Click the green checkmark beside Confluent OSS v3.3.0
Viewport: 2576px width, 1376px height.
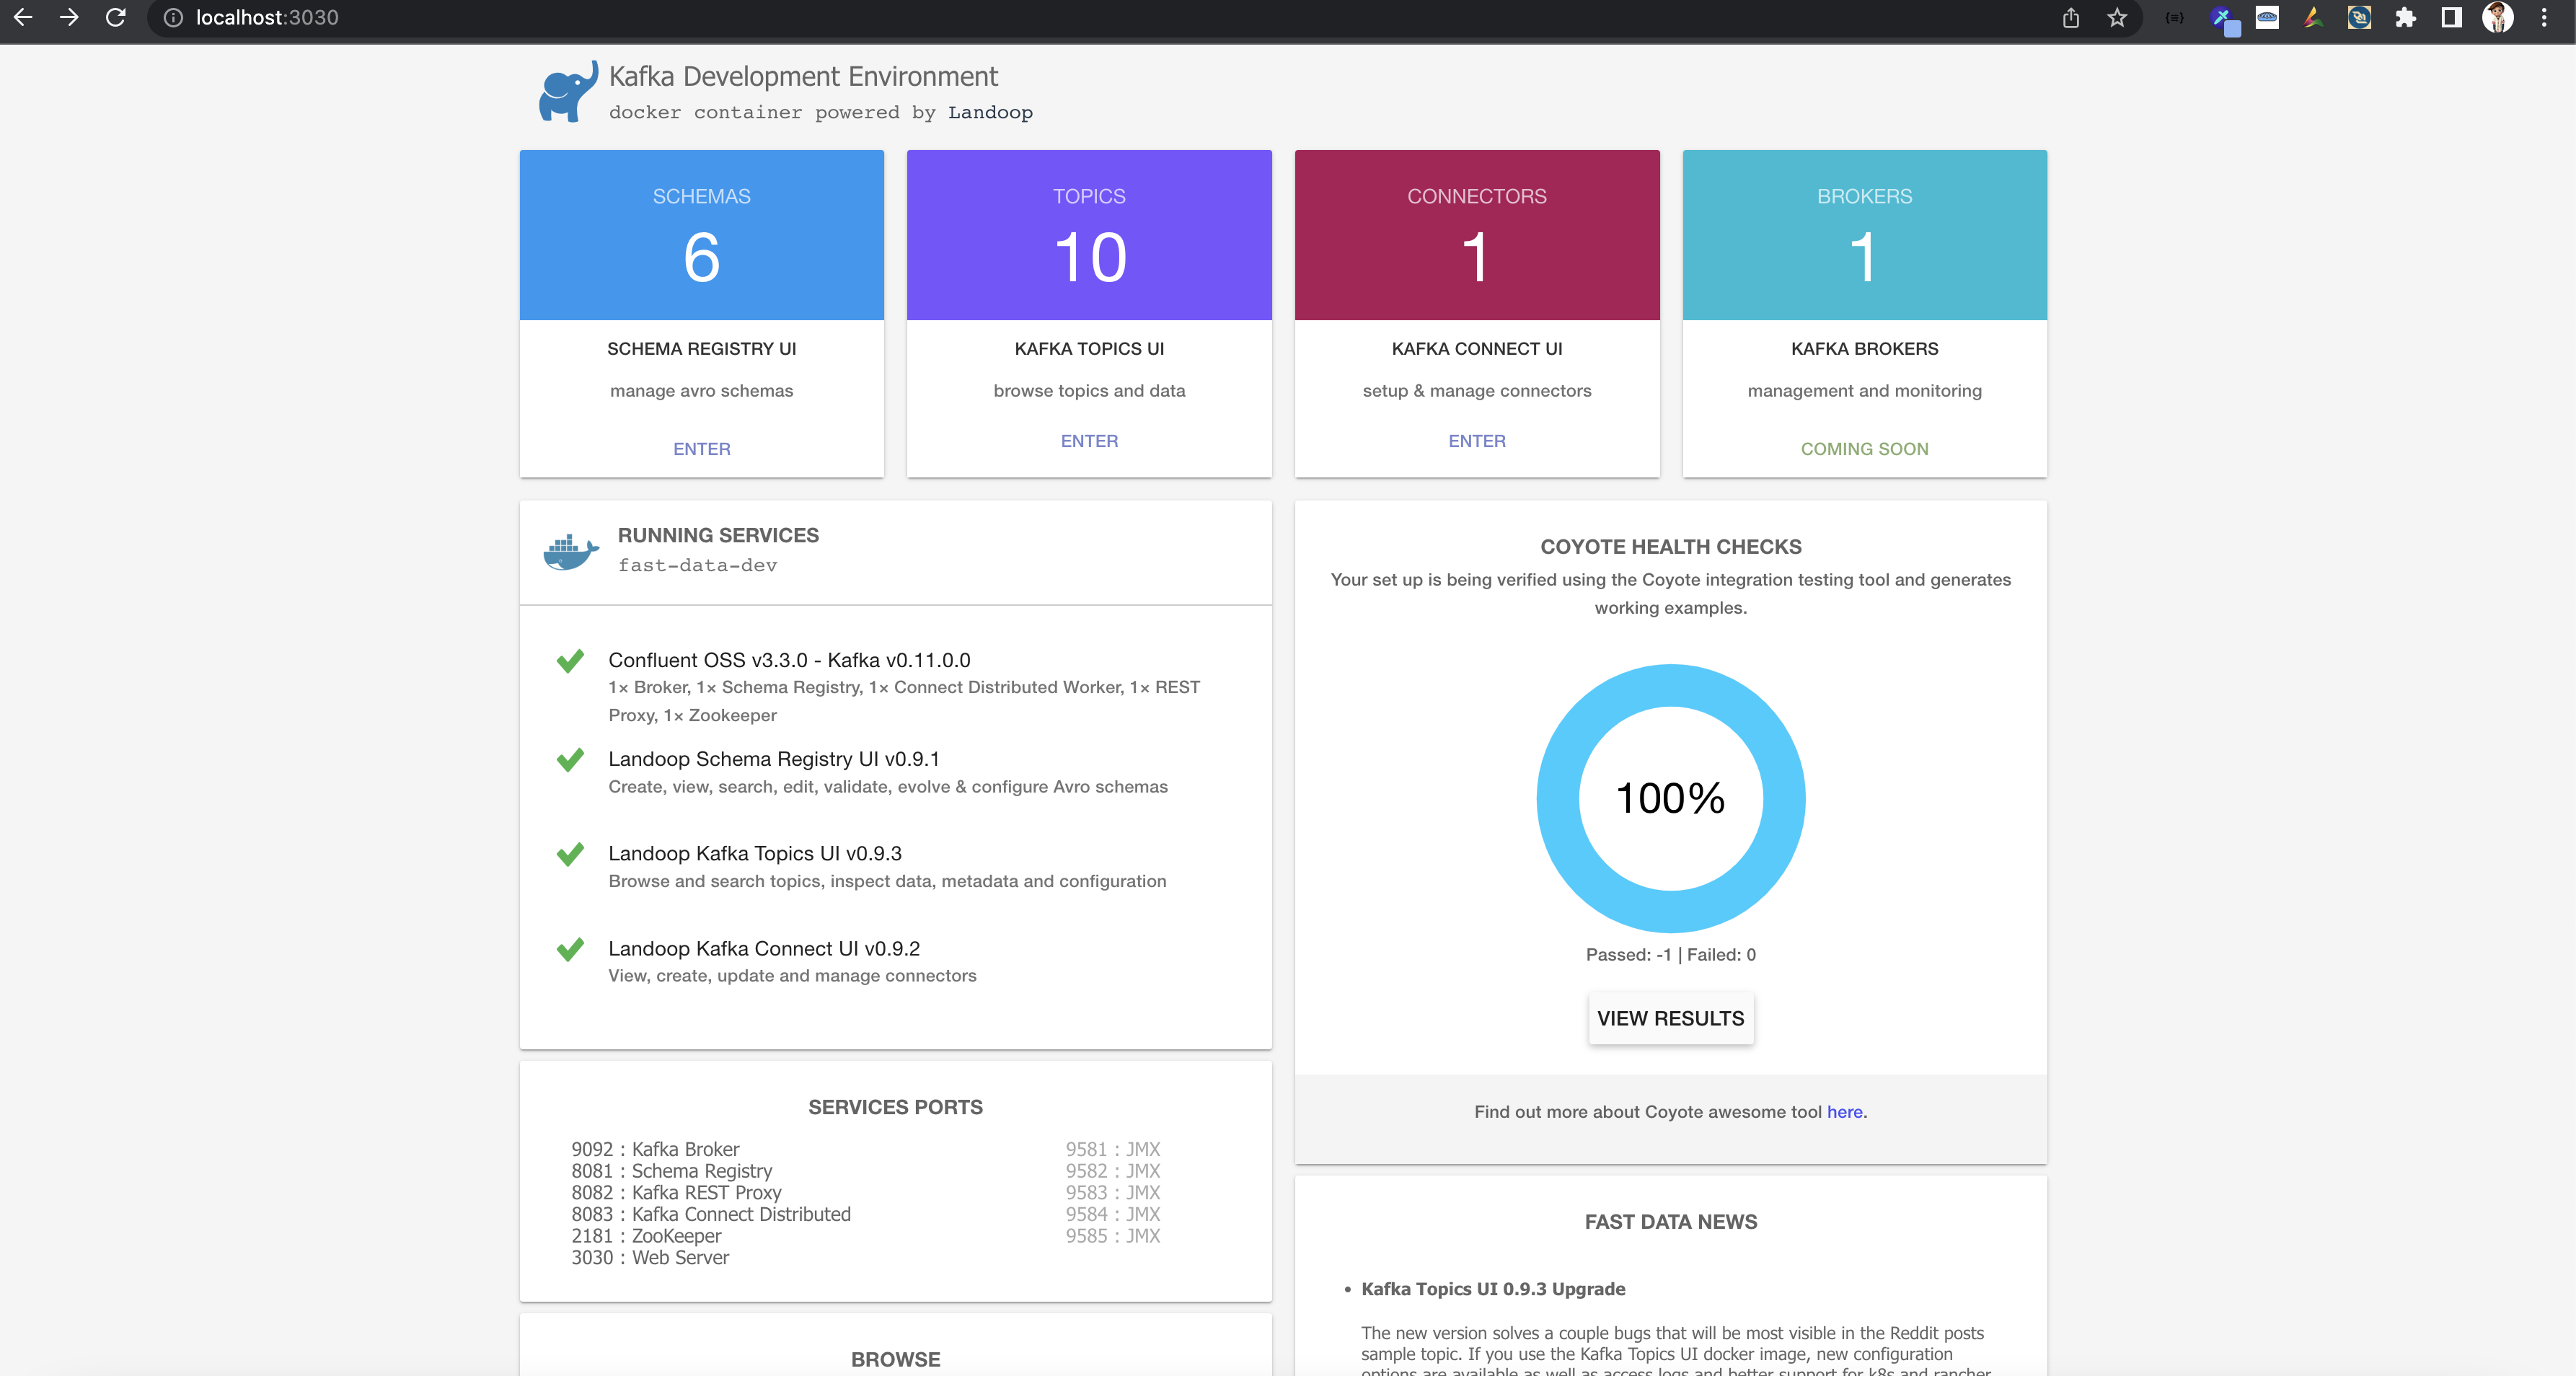tap(571, 661)
